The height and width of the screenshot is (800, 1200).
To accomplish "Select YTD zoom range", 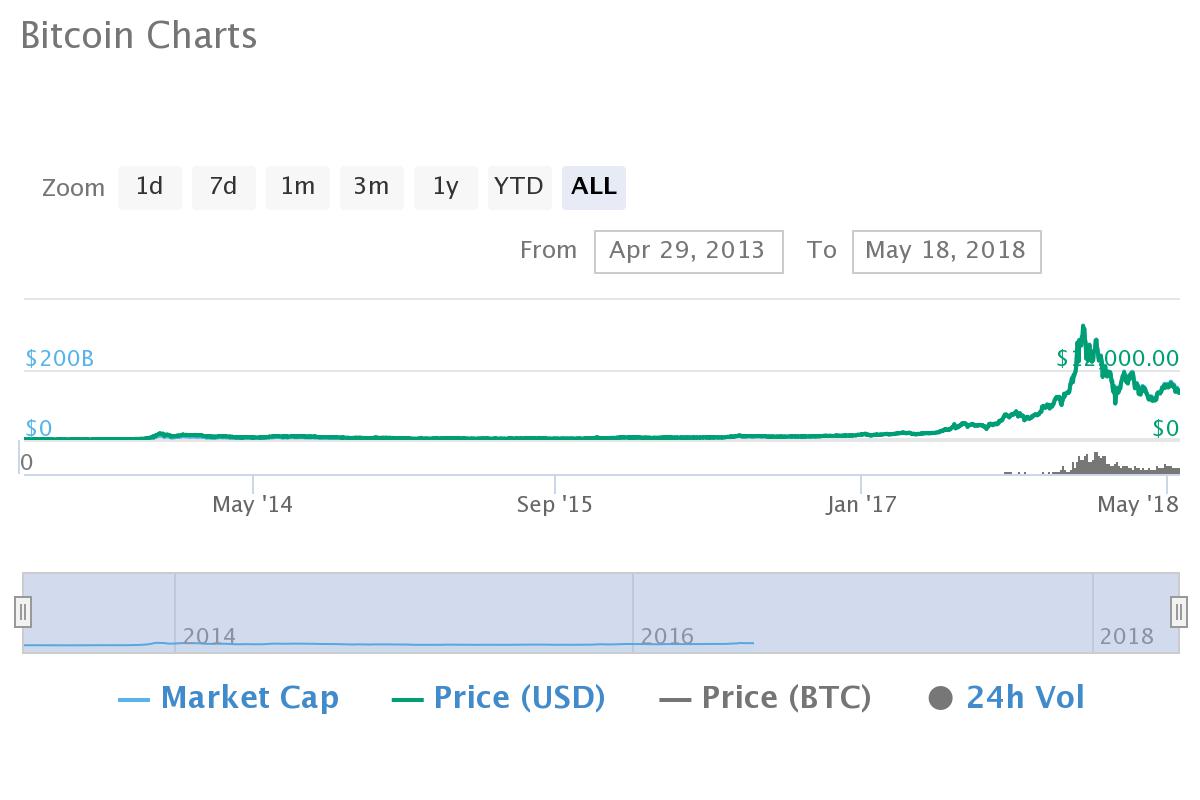I will tap(519, 187).
